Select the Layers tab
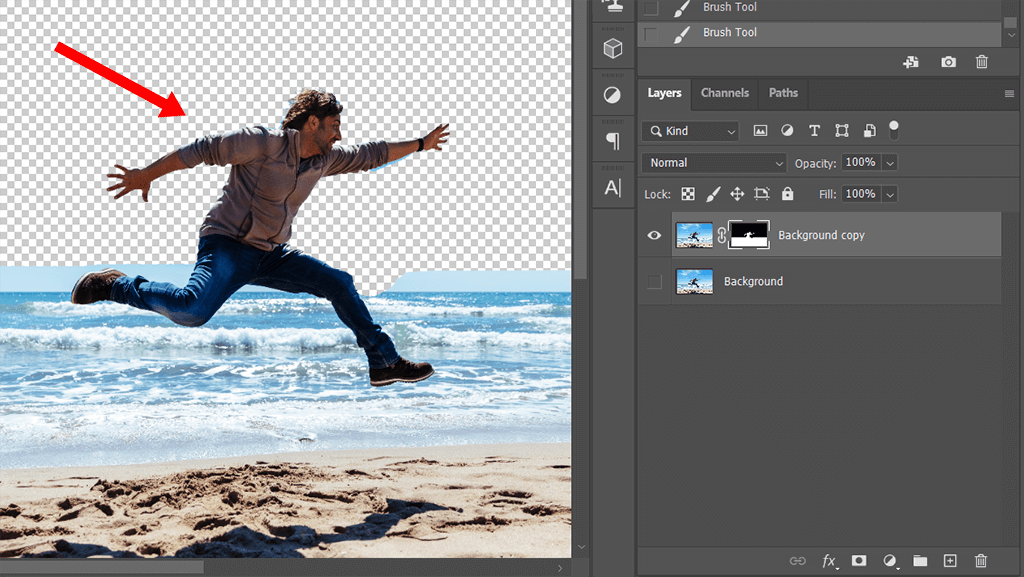1024x577 pixels. coord(664,93)
